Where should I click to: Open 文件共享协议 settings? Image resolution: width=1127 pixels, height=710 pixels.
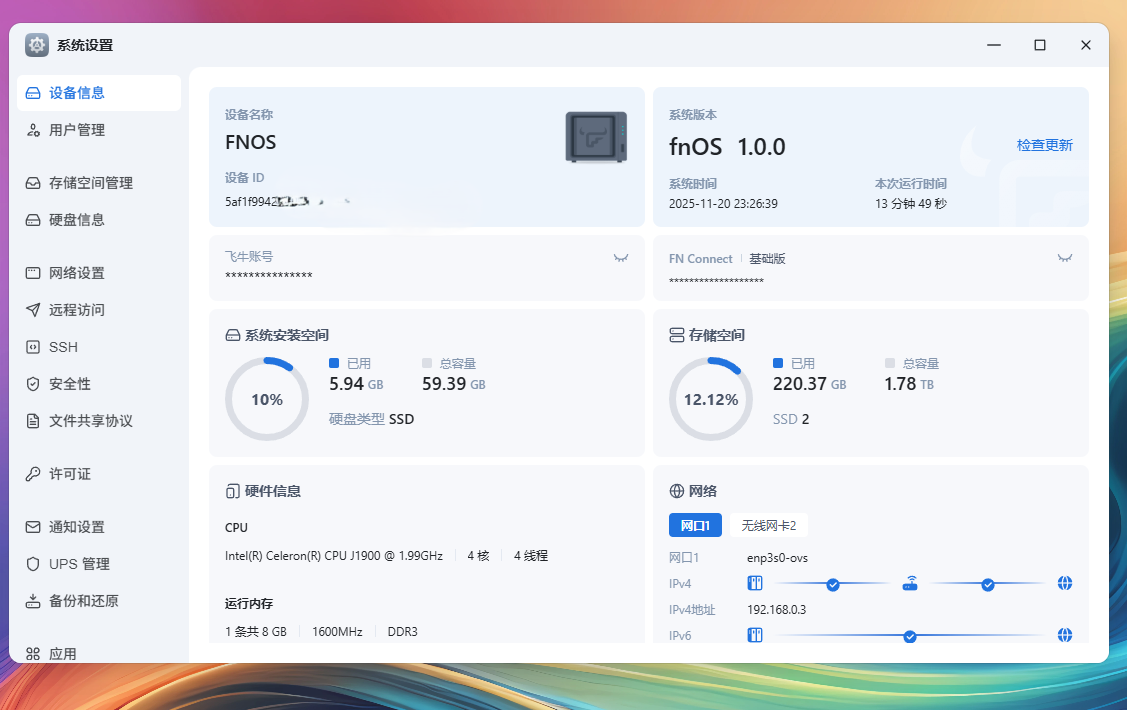pyautogui.click(x=91, y=421)
